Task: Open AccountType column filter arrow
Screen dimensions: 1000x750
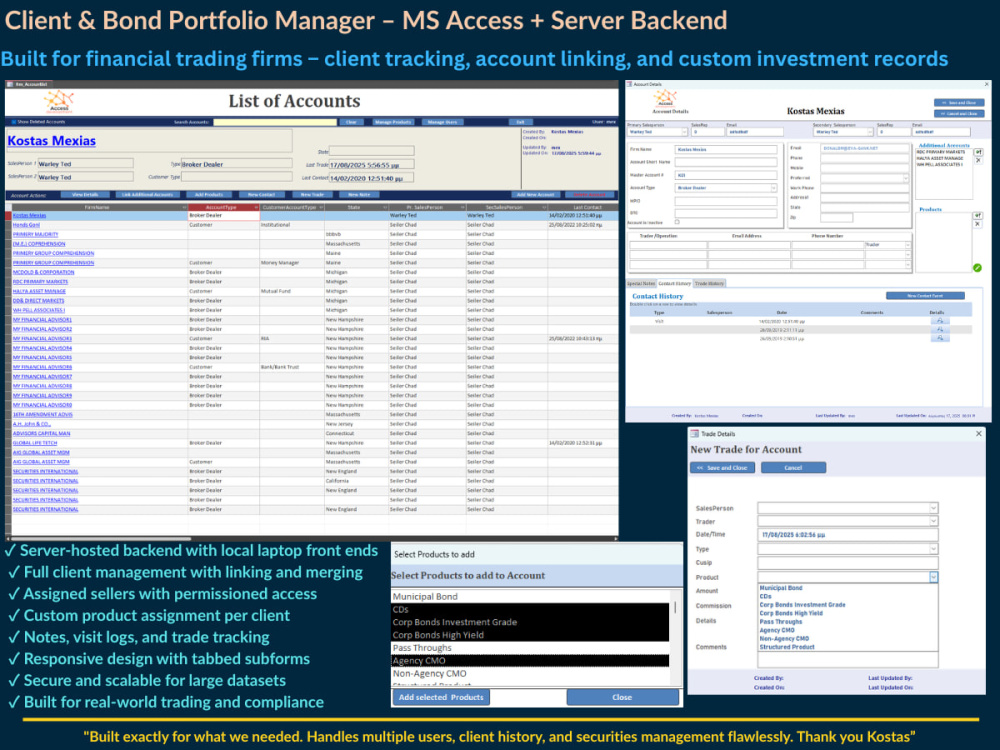Action: click(256, 207)
